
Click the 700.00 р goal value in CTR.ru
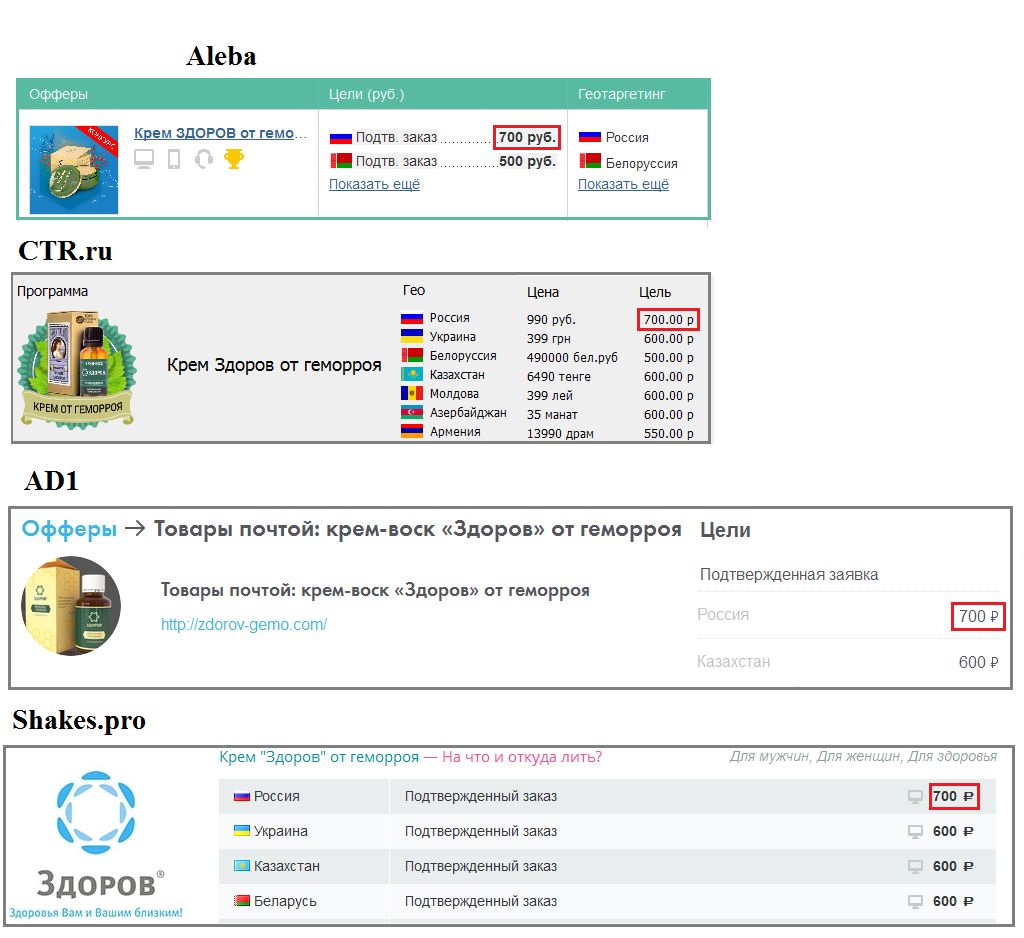[x=668, y=319]
